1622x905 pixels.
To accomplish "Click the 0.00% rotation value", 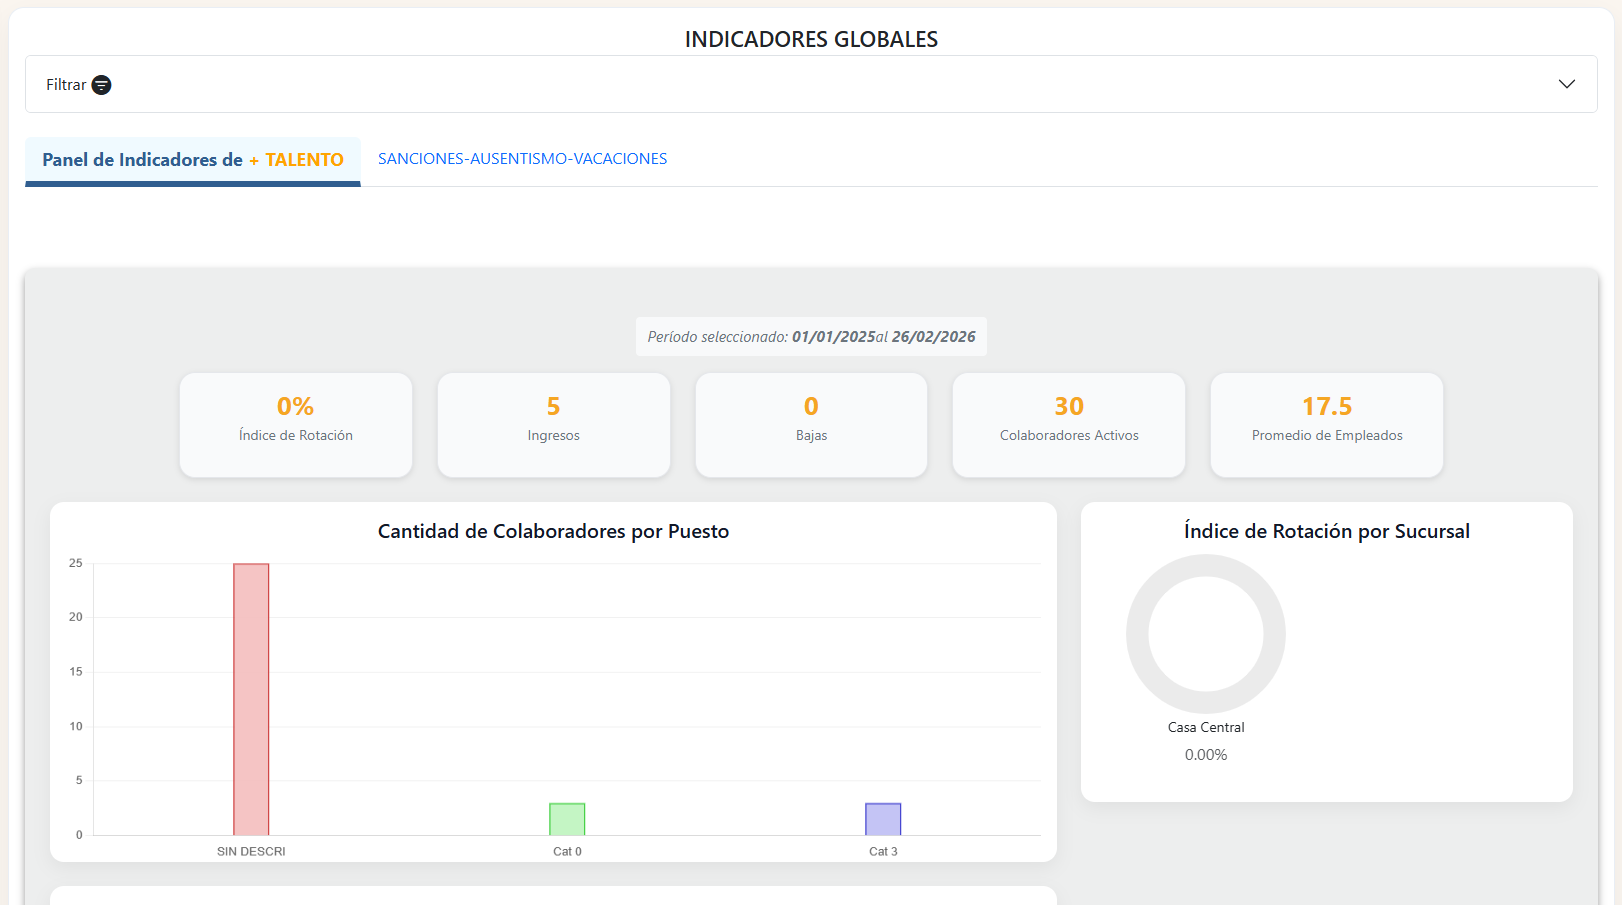I will coord(1206,755).
